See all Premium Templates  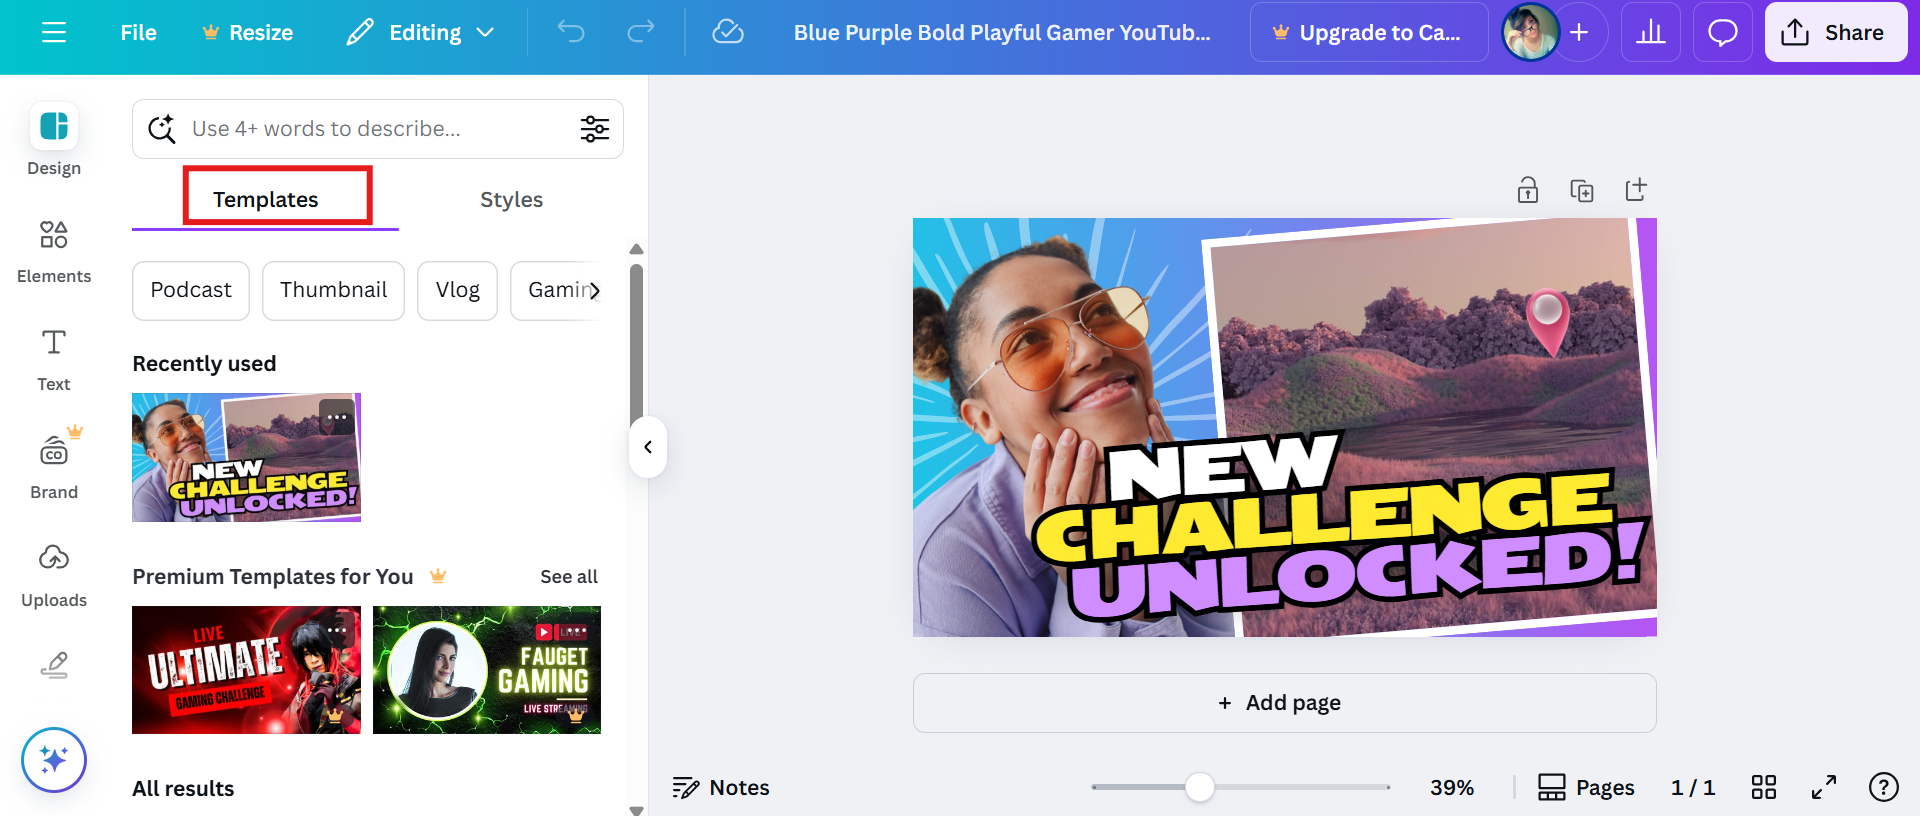tap(569, 577)
